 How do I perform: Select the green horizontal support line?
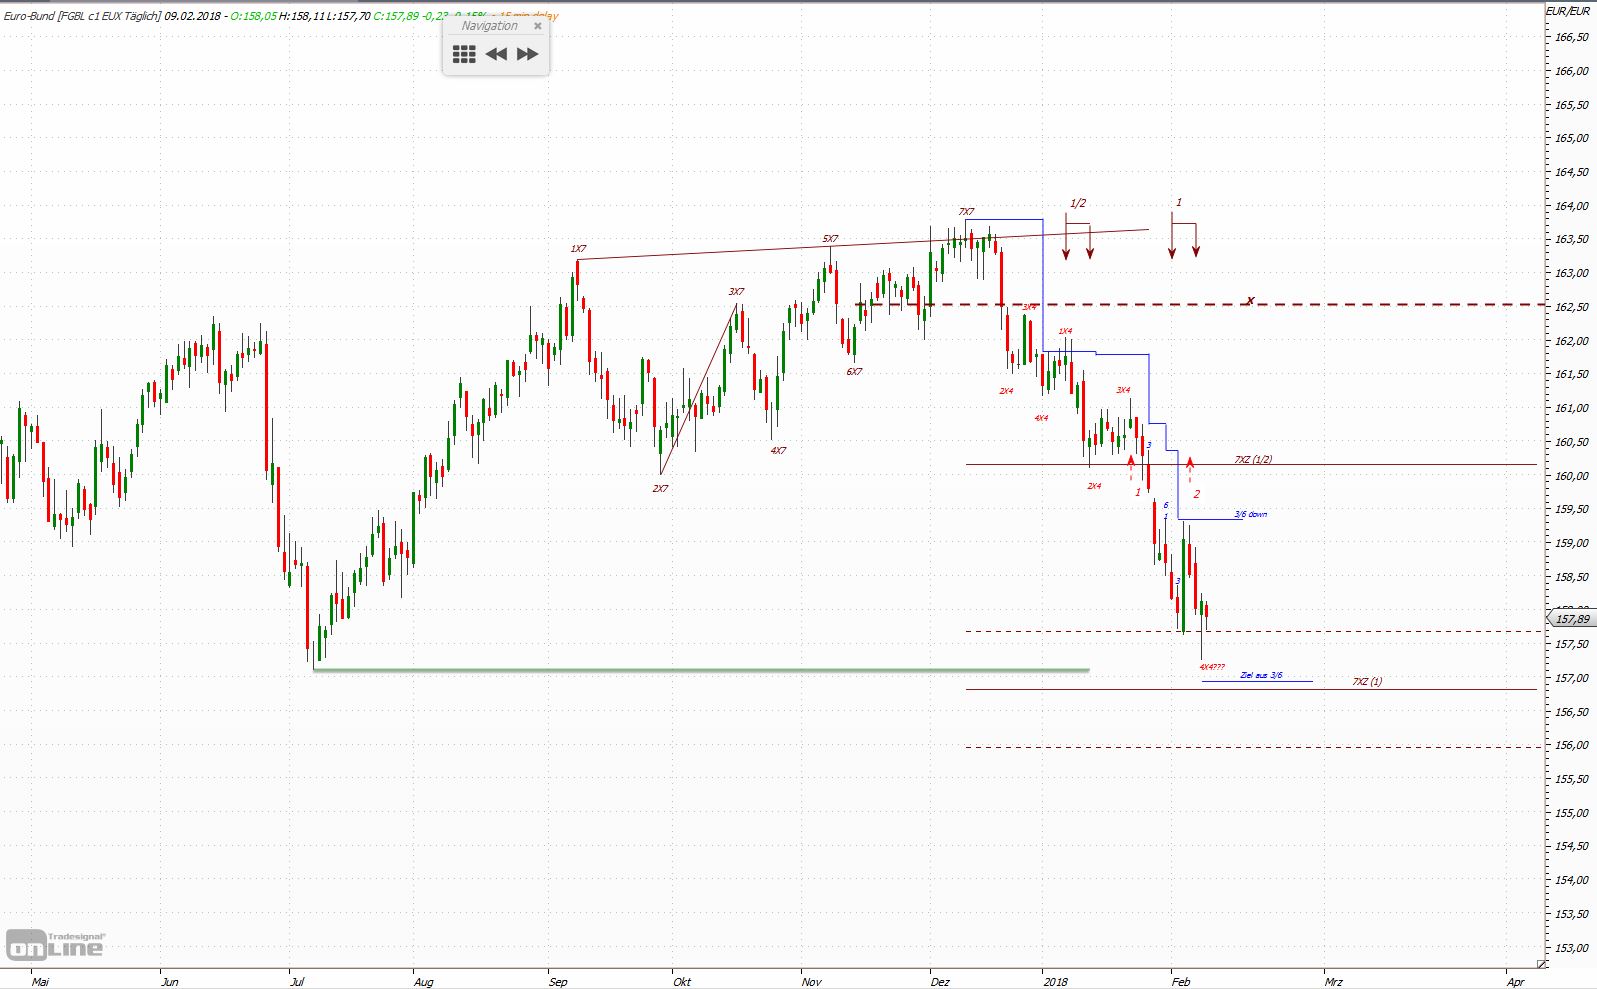[700, 670]
